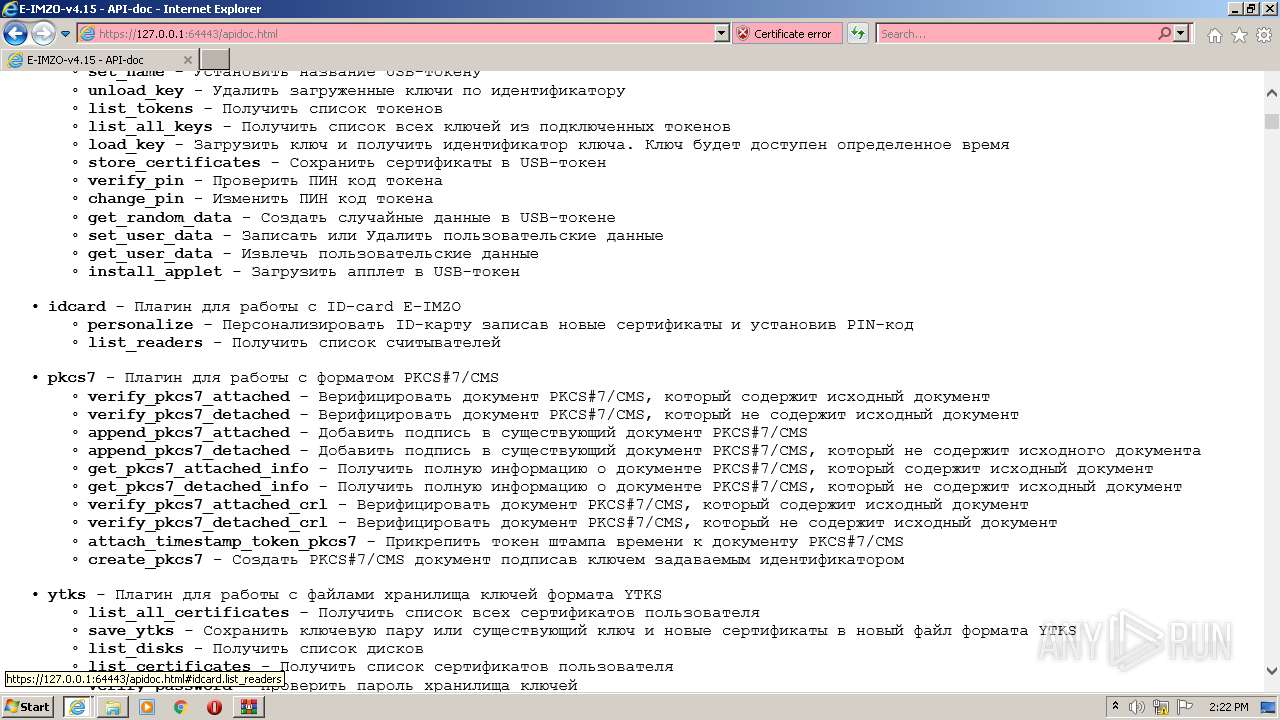The image size is (1280, 720).
Task: Click Internet Explorer taskbar icon
Action: click(77, 707)
